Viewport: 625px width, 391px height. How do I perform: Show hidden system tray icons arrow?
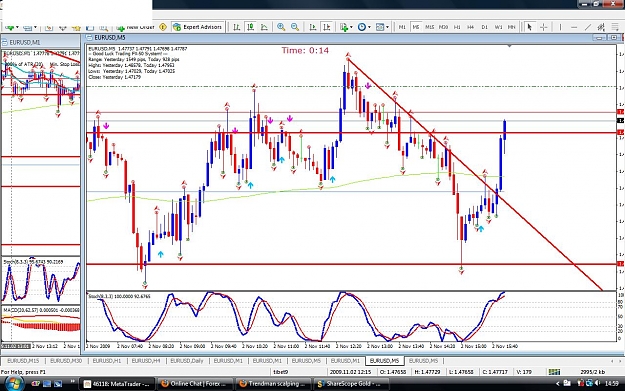557,384
